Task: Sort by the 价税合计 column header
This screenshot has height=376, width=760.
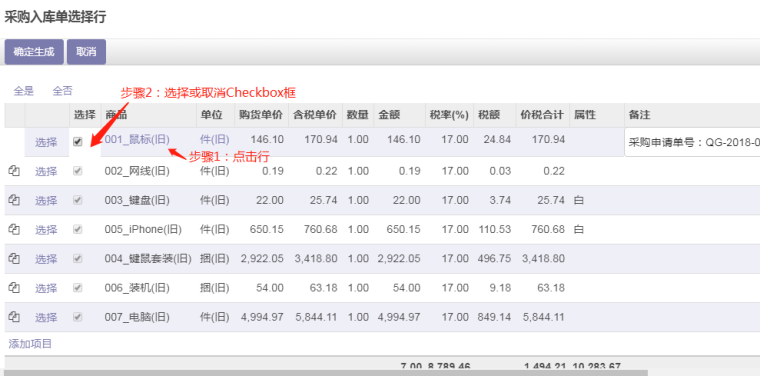Action: 542,115
